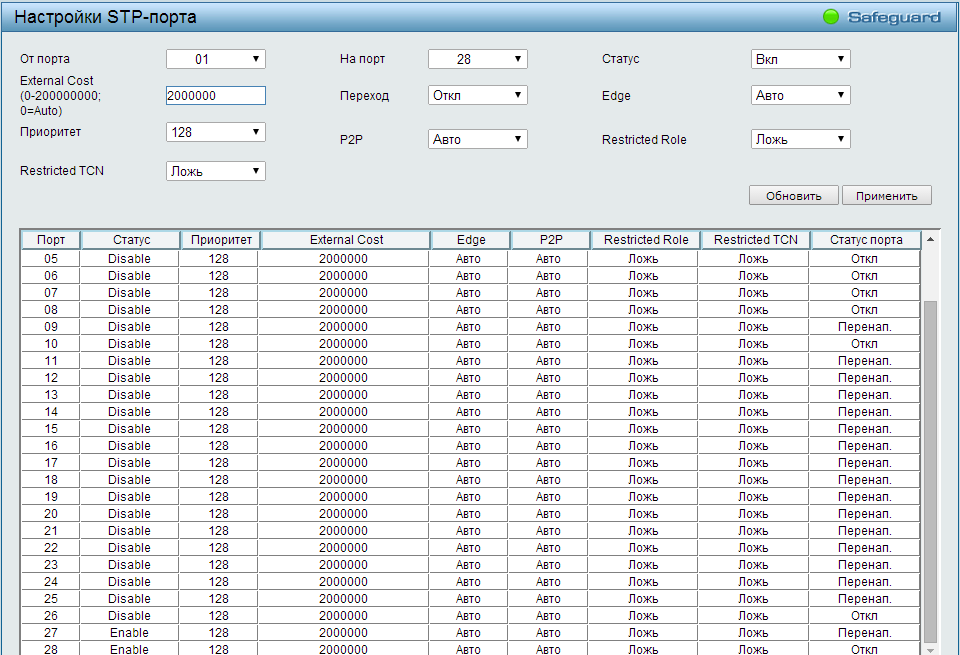Image resolution: width=960 pixels, height=655 pixels.
Task: Expand the Edge dropdown
Action: point(800,95)
